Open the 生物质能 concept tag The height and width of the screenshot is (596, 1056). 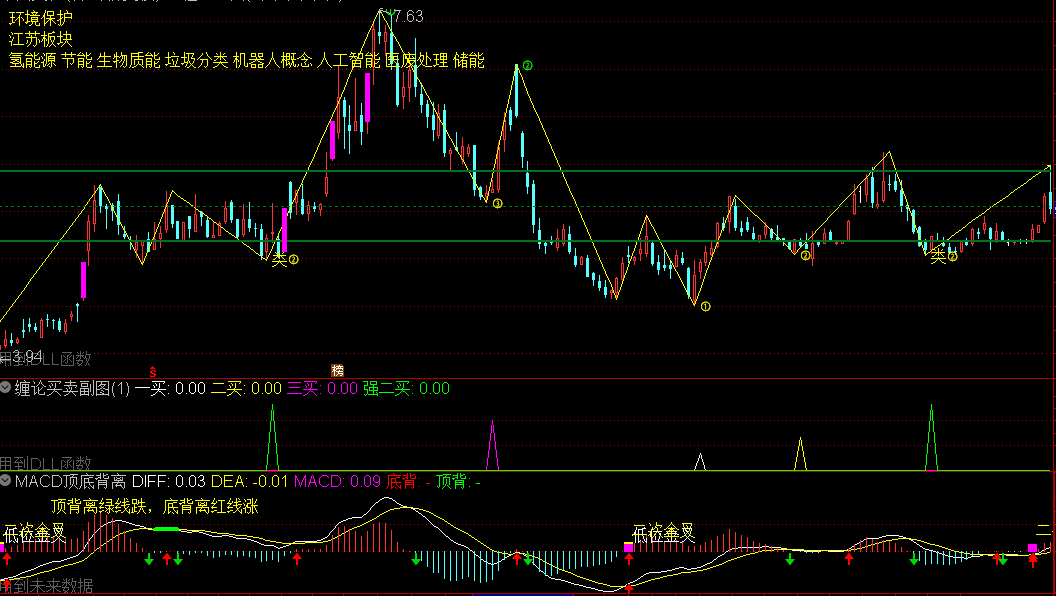[x=129, y=61]
